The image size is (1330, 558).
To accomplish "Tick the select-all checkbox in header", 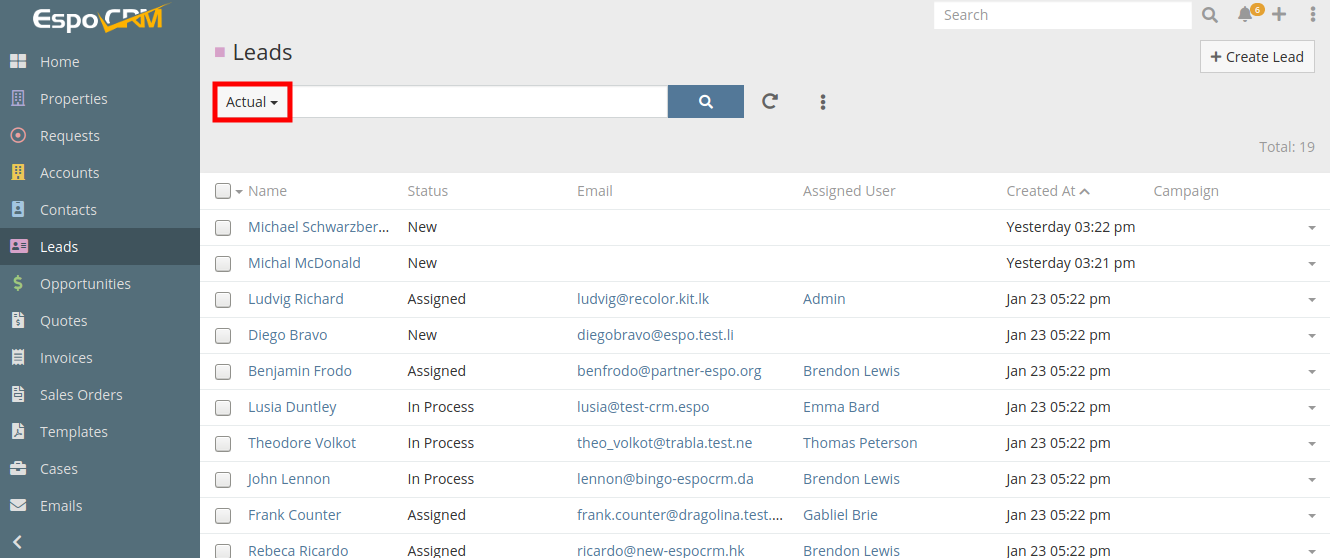I will (223, 191).
